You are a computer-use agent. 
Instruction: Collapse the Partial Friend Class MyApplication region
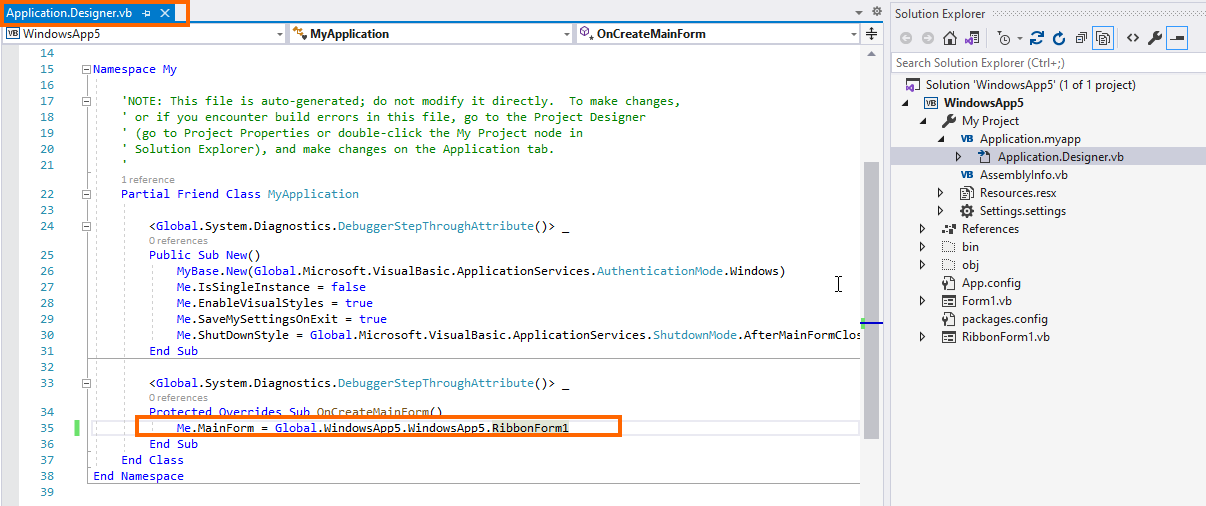(x=86, y=194)
